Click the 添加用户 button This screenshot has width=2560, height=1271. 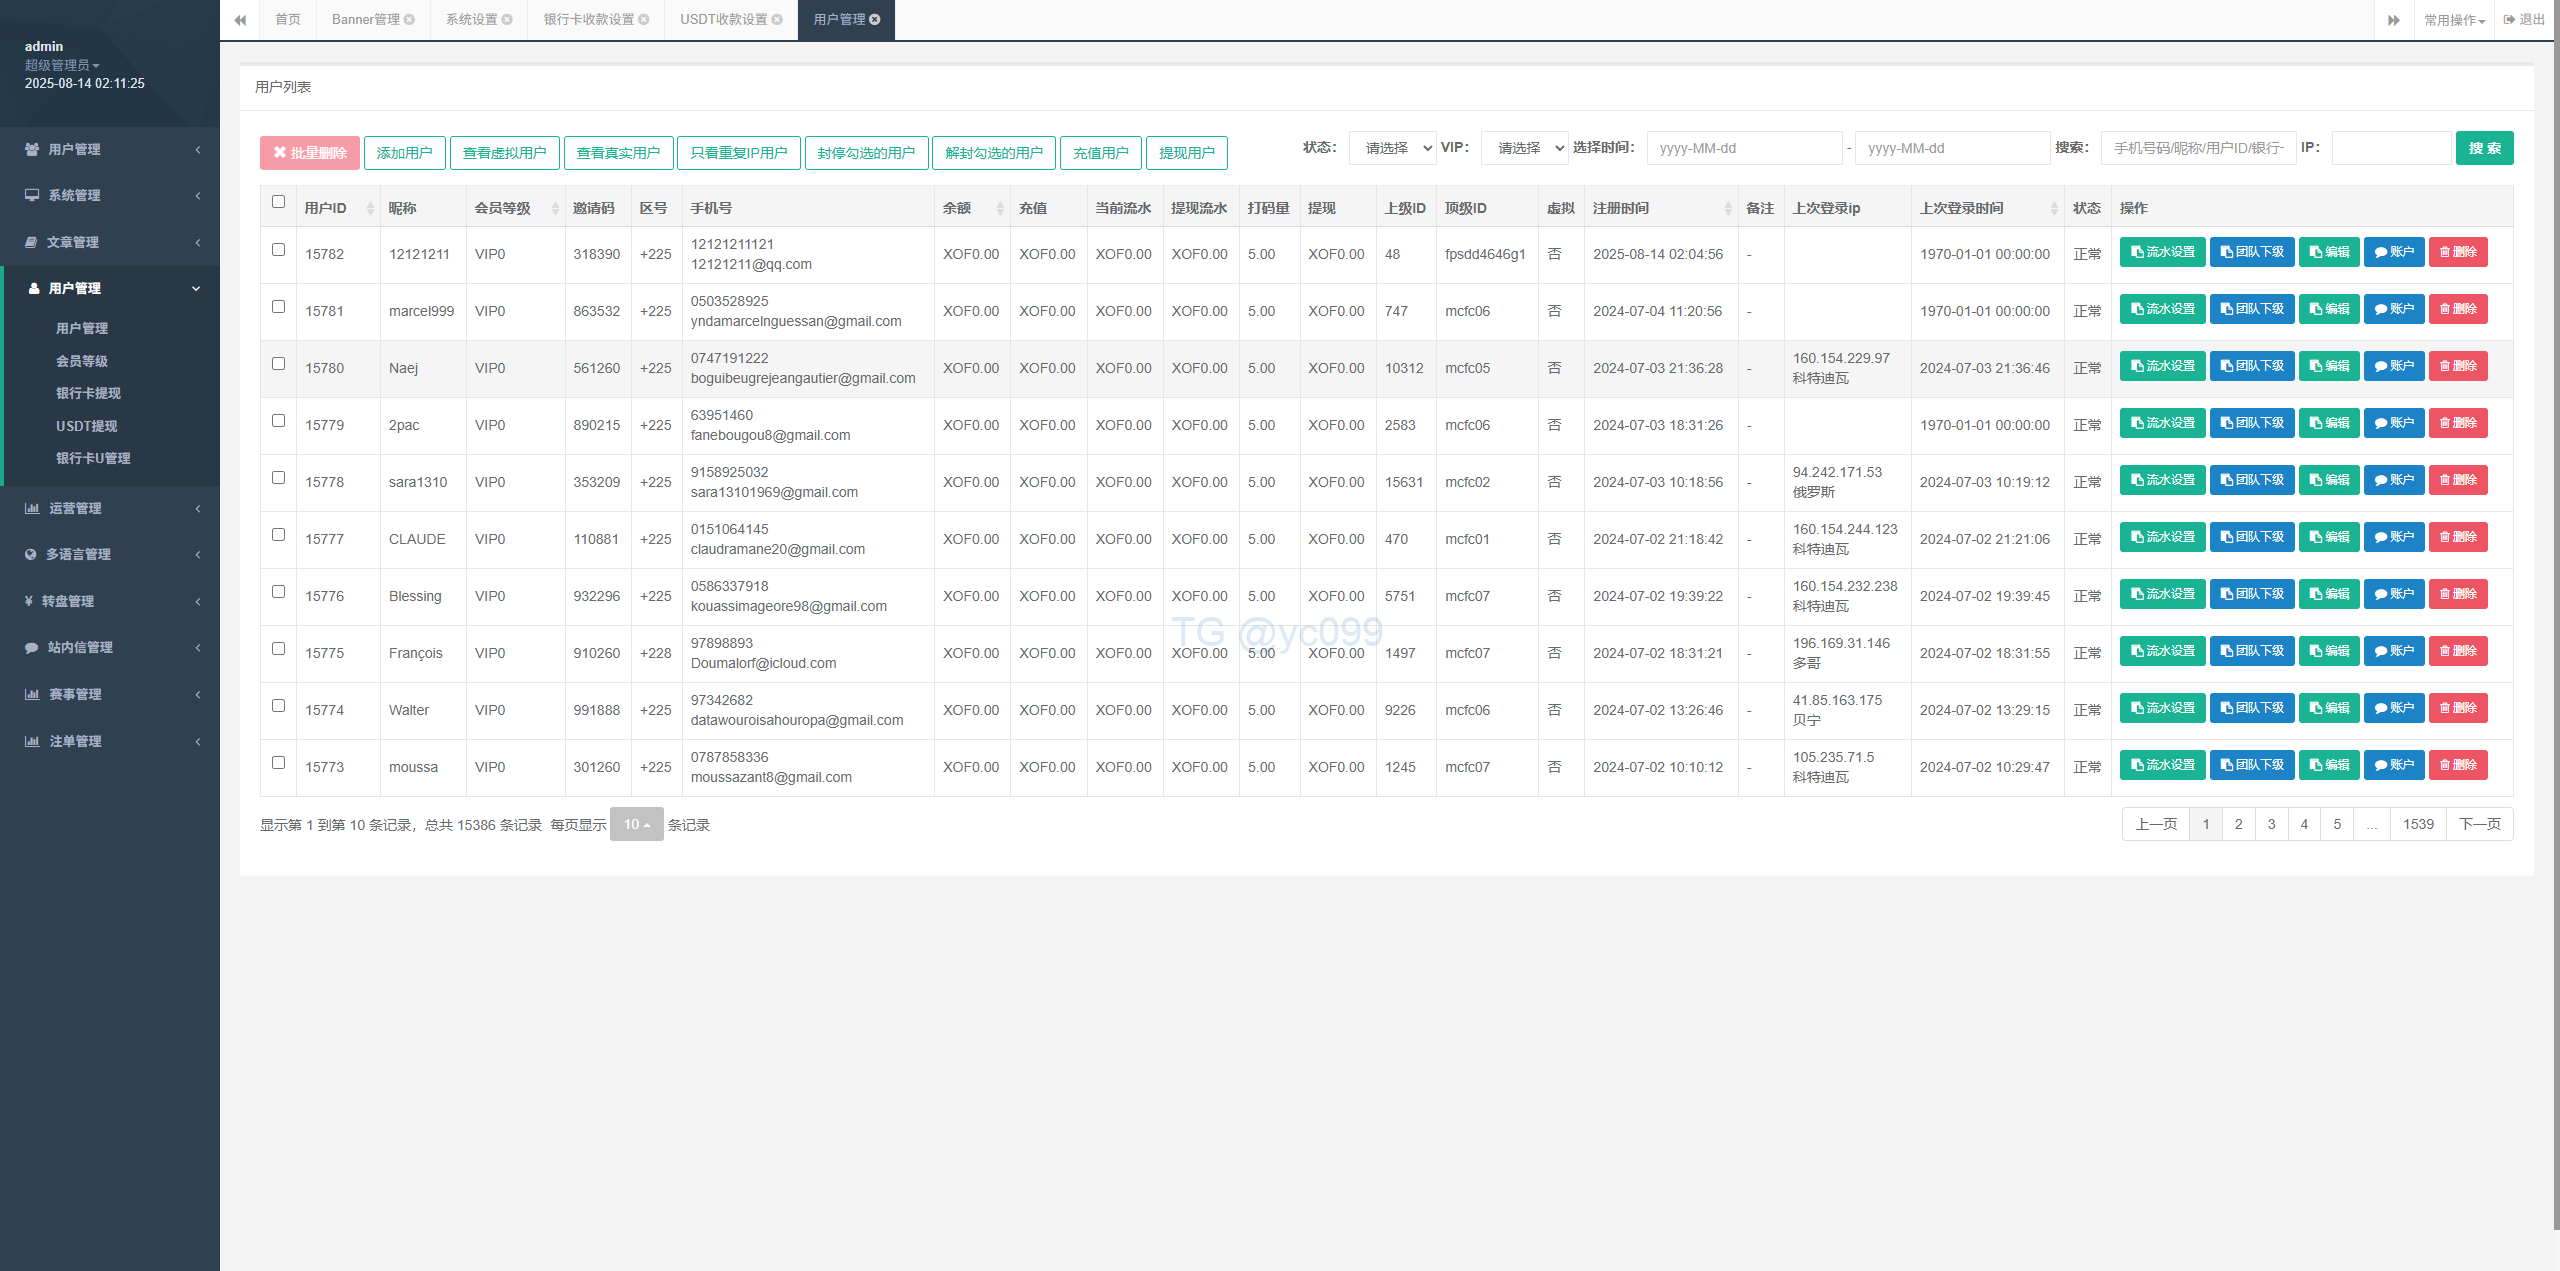(x=404, y=153)
